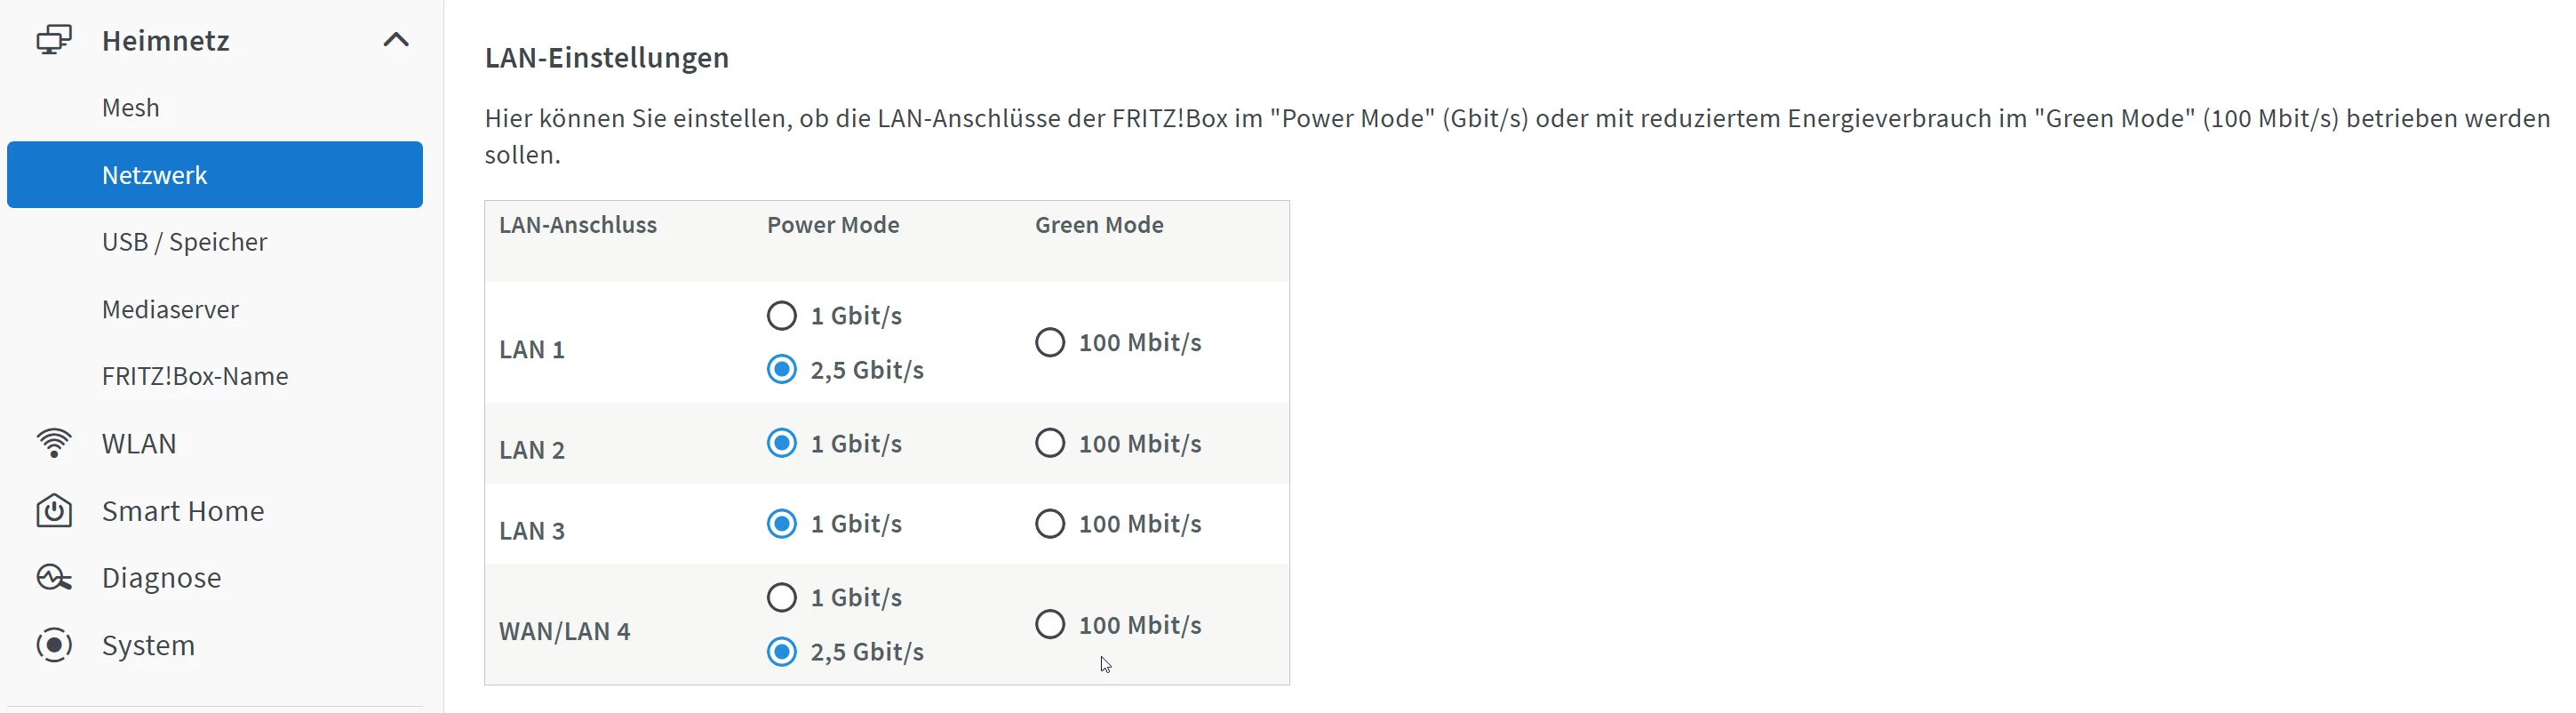Collapse the Heimnetz menu chevron
Viewport: 2576px width, 713px height.
pyautogui.click(x=396, y=40)
